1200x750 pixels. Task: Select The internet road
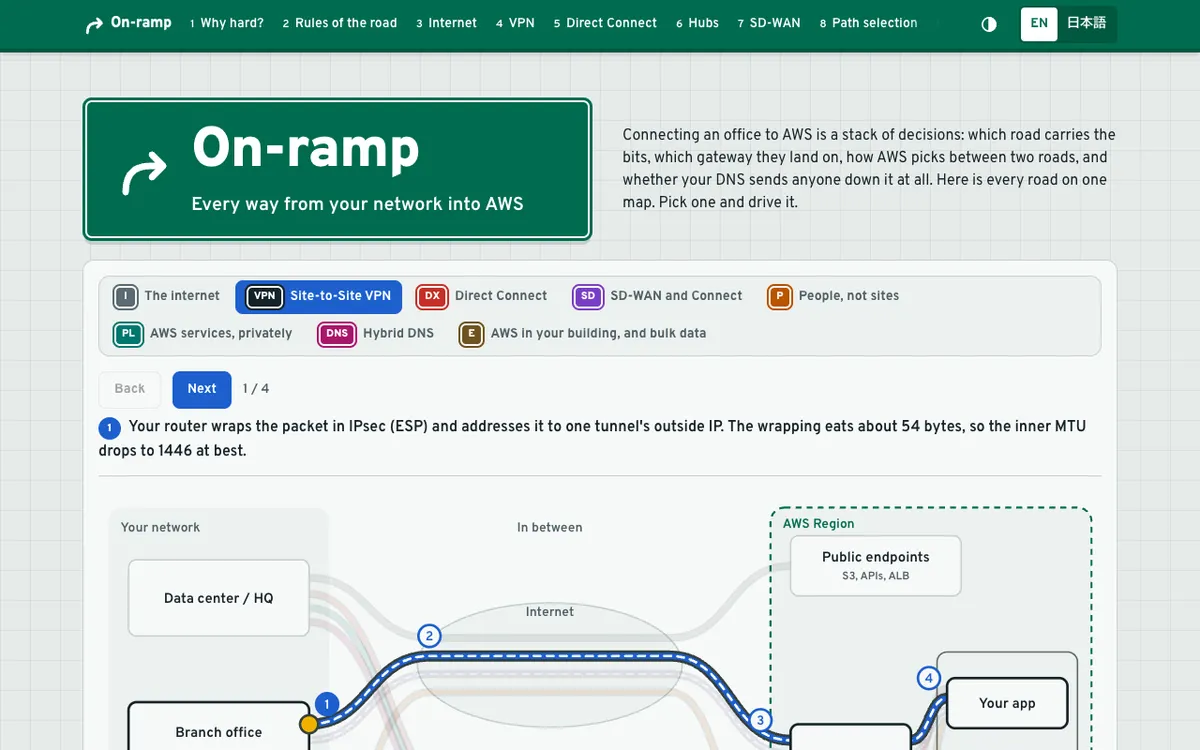pos(166,296)
